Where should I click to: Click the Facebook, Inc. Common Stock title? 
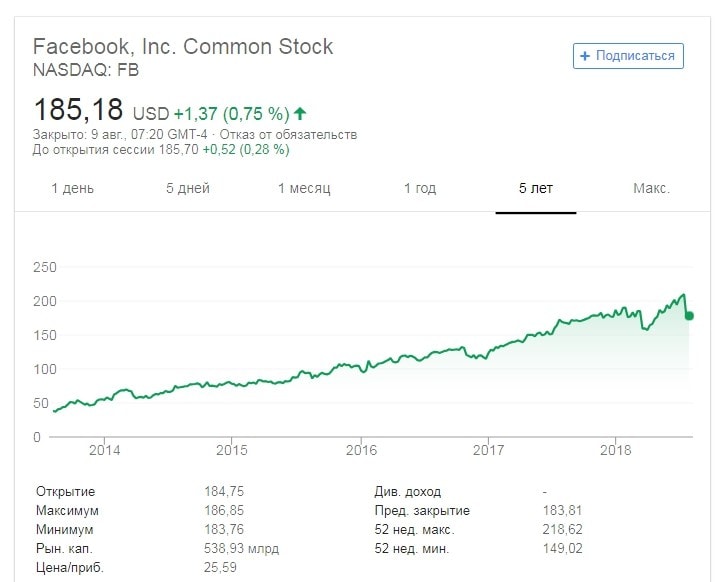pyautogui.click(x=183, y=46)
